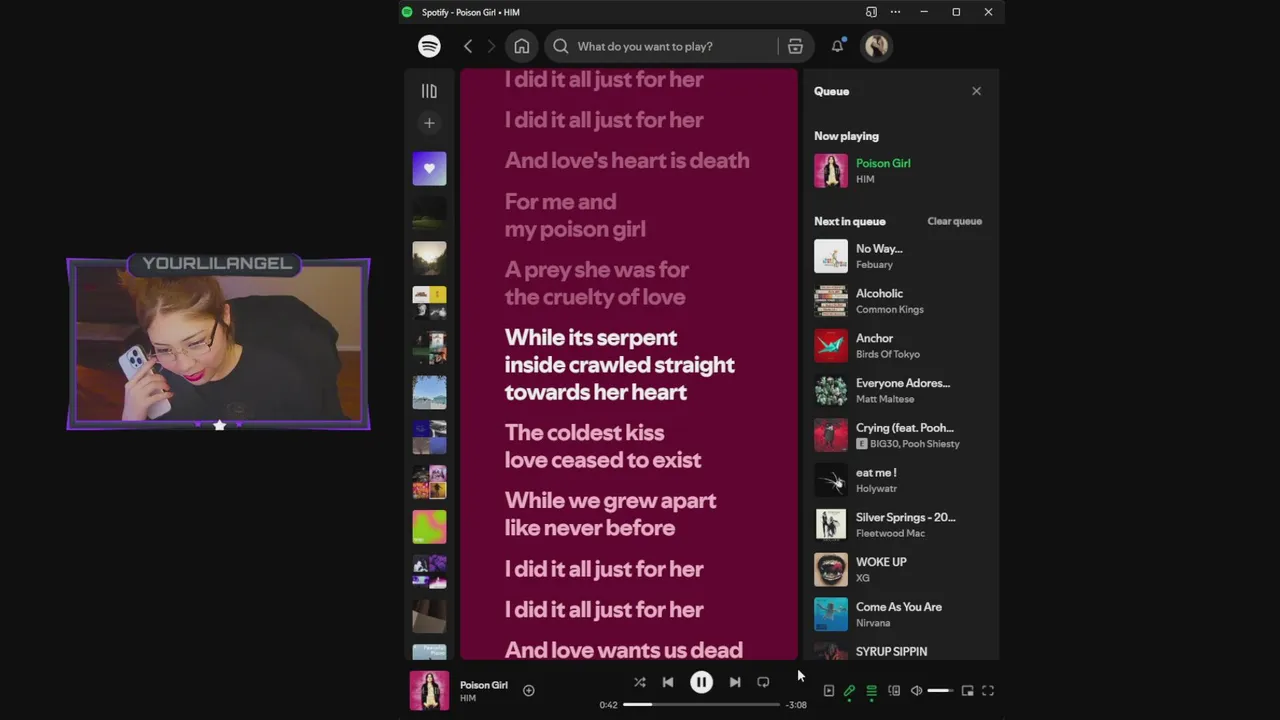
Task: Toggle the lyrics microphone icon
Action: tap(850, 691)
